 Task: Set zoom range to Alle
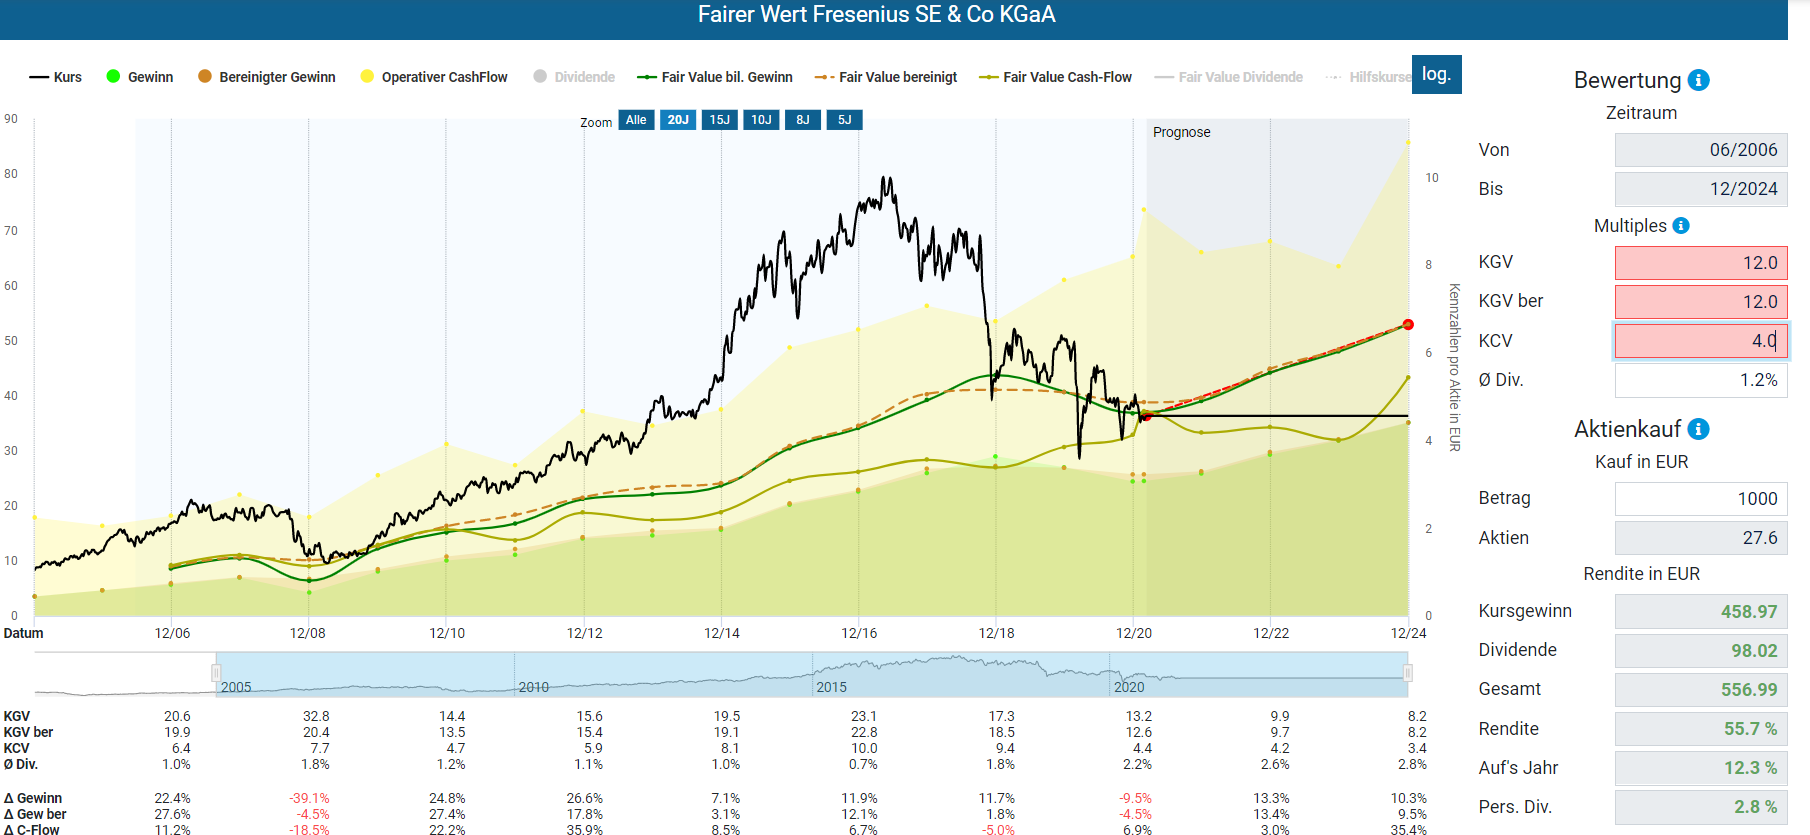point(636,120)
